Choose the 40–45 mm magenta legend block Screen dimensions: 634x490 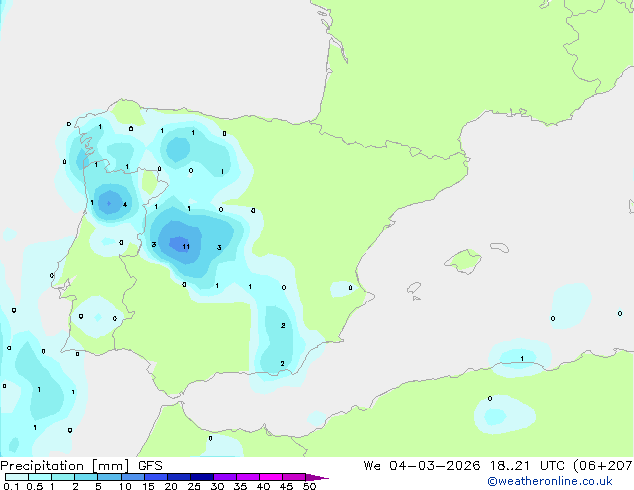coord(271,477)
